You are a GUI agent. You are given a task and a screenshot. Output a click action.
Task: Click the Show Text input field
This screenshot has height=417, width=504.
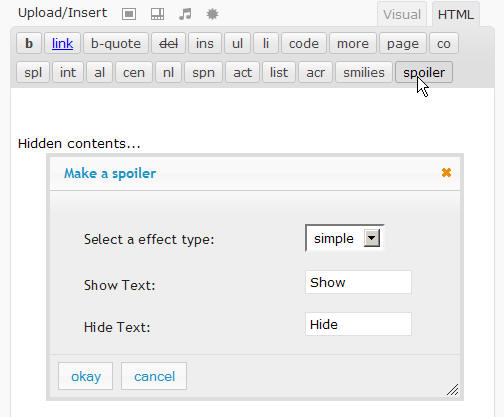pos(358,282)
